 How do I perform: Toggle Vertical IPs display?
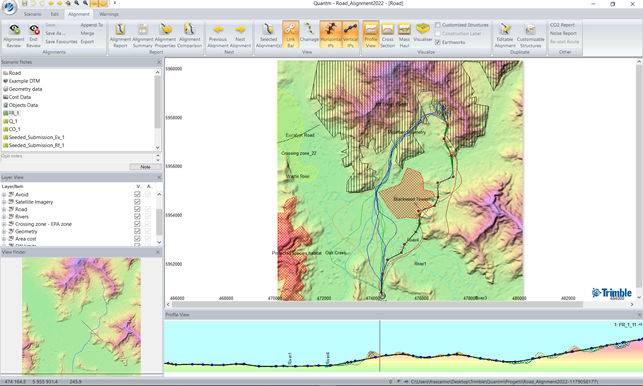(350, 34)
